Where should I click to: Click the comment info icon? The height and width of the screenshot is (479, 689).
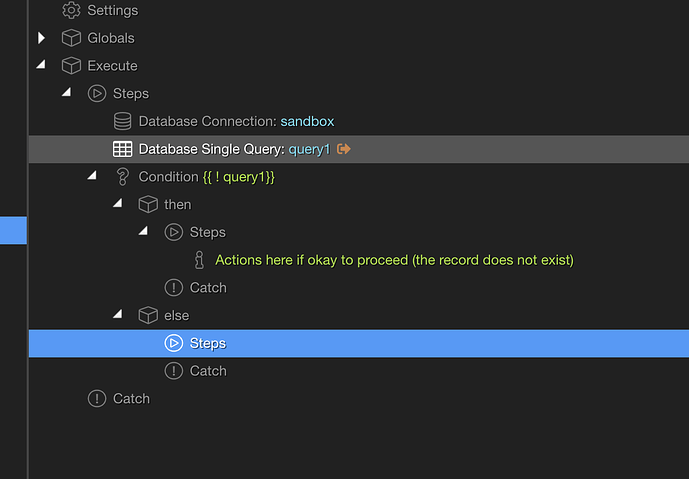(x=199, y=260)
